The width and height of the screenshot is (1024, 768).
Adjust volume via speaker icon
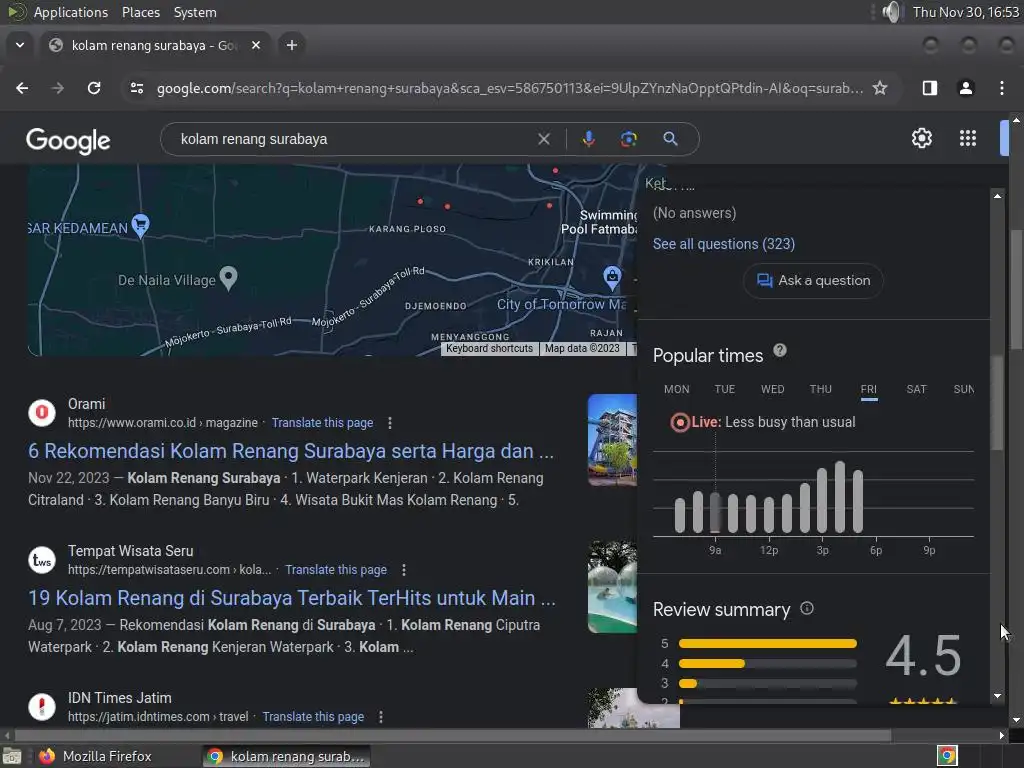tap(891, 12)
